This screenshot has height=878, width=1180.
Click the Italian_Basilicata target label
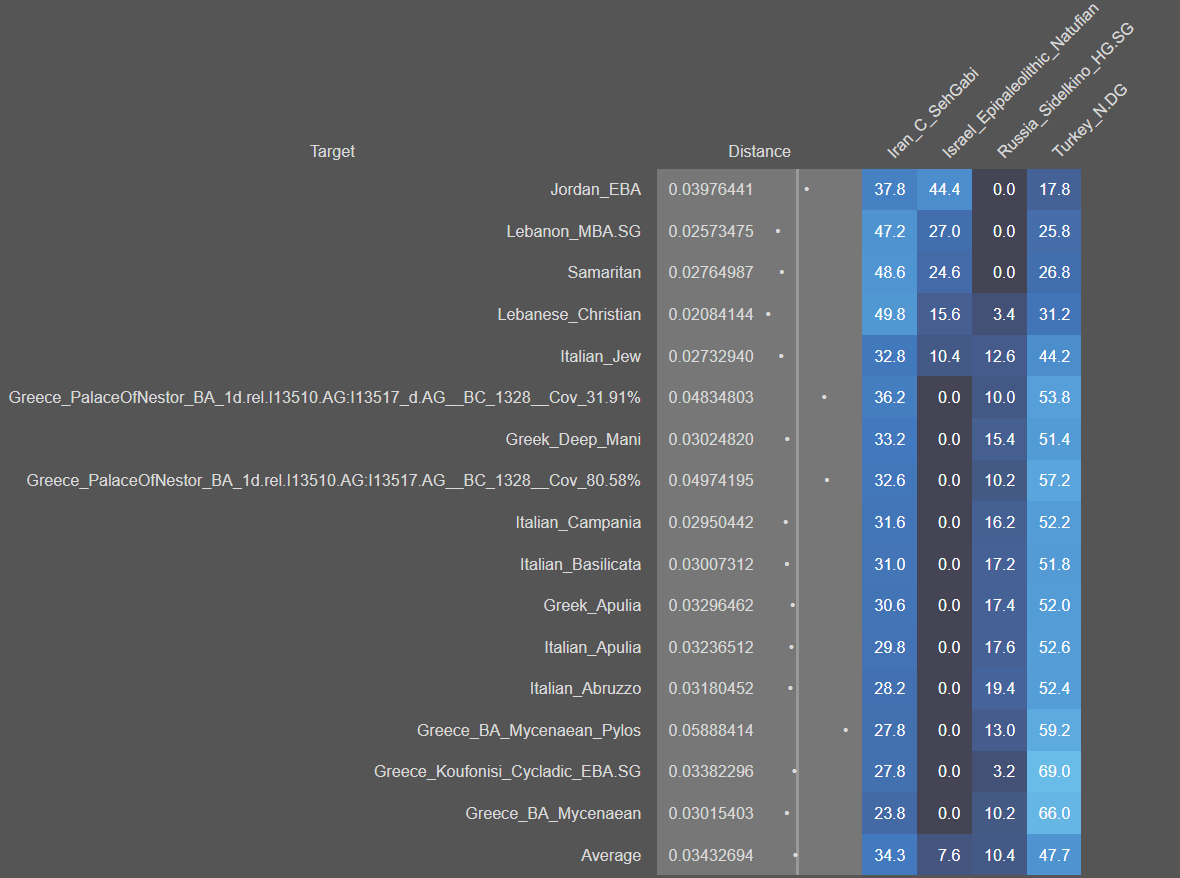tap(580, 564)
